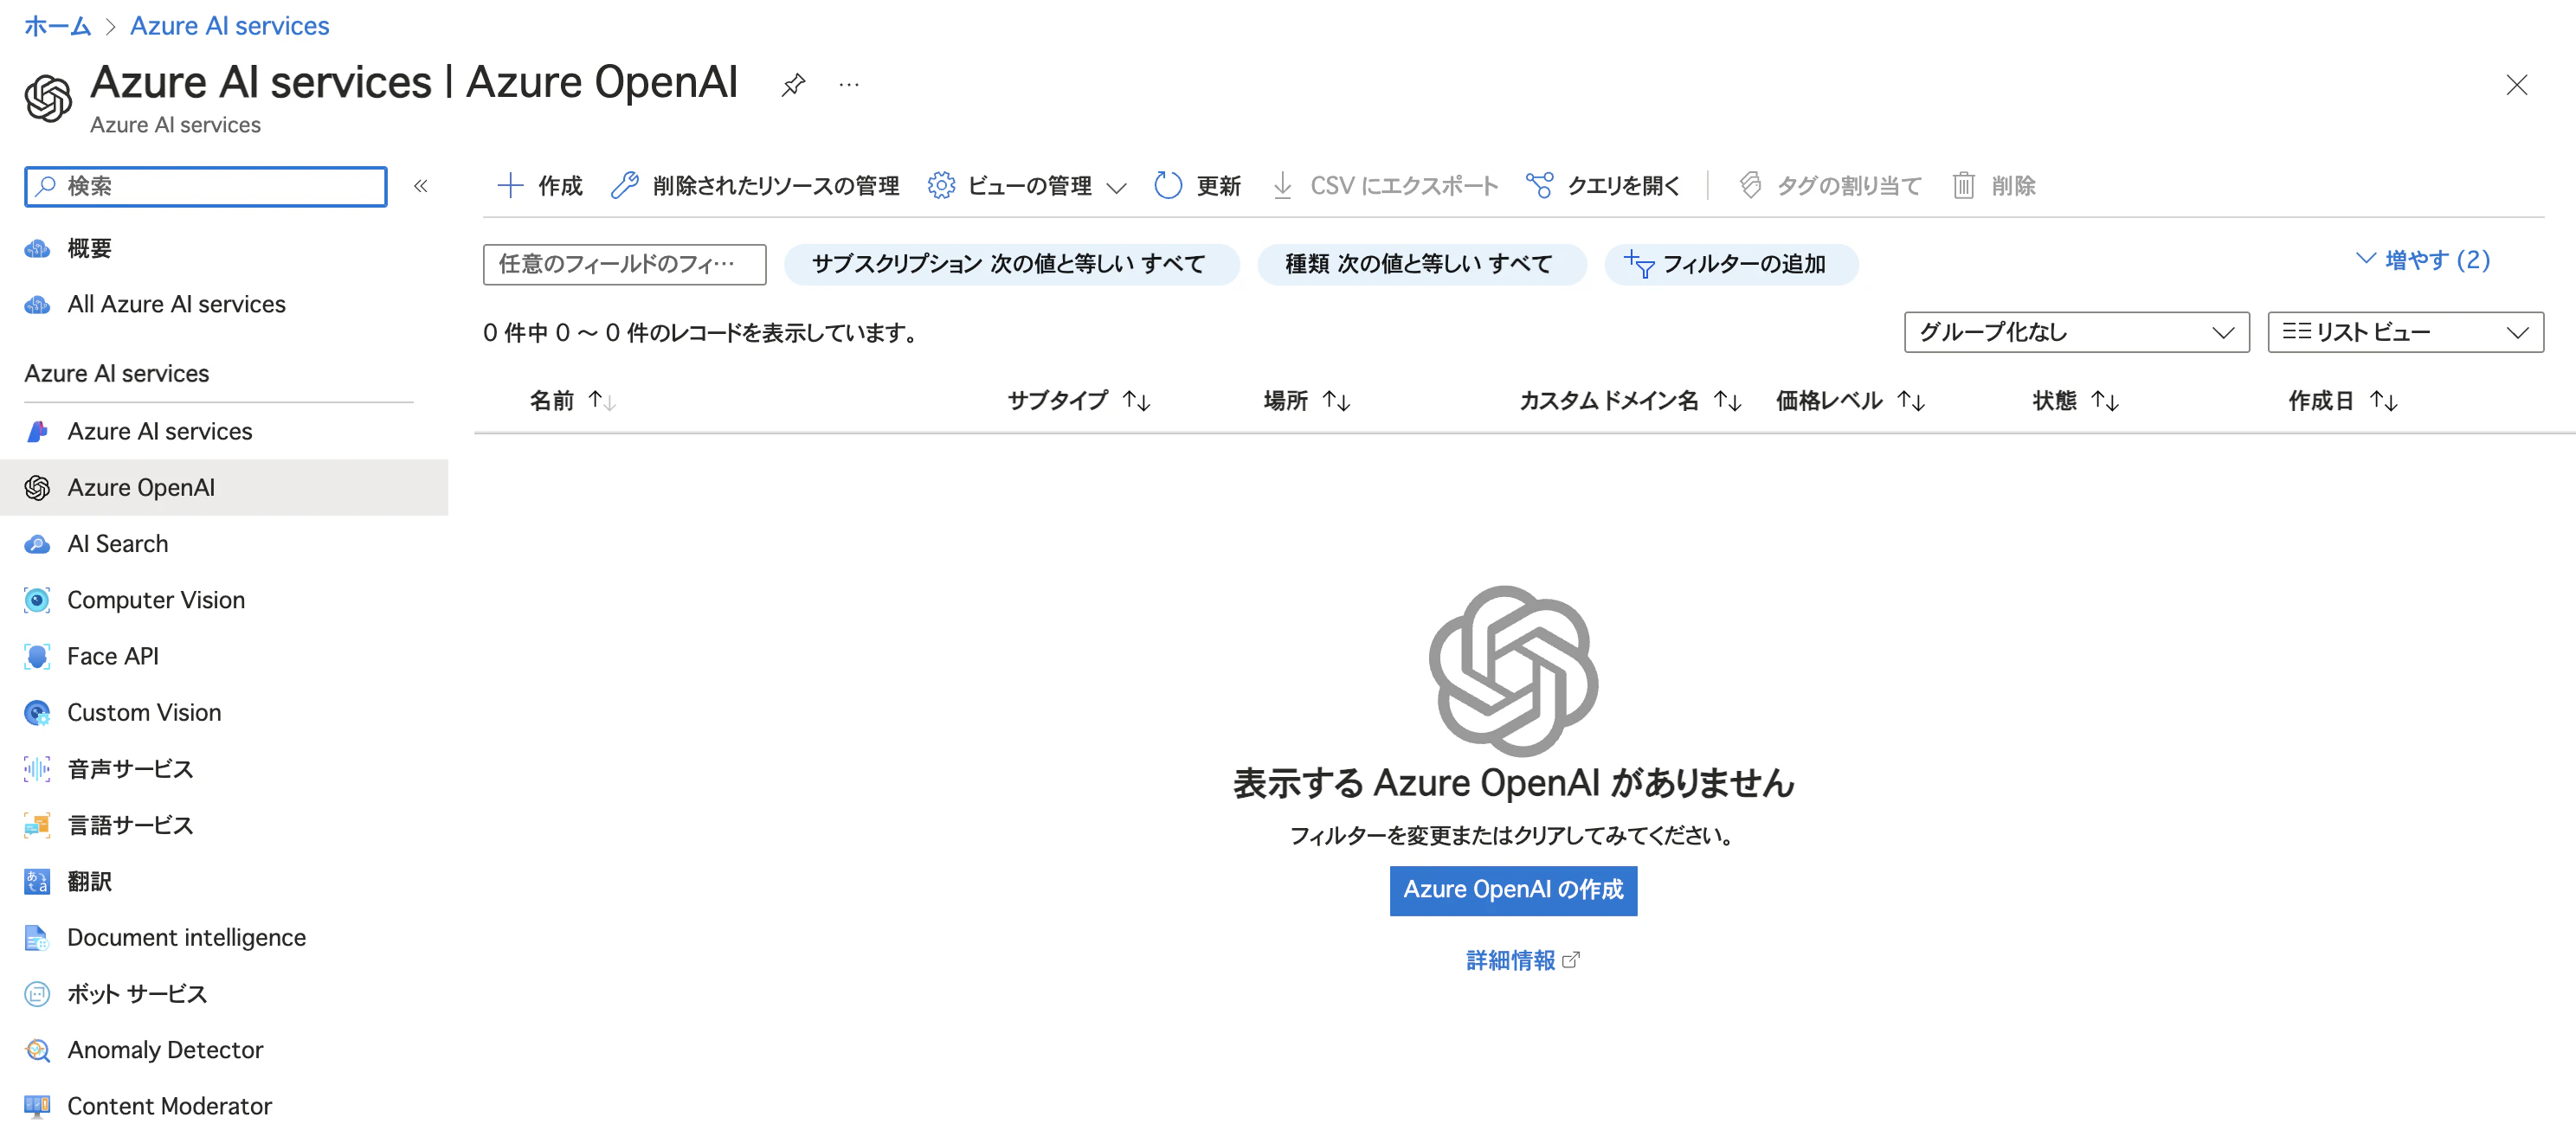This screenshot has width=2576, height=1130.
Task: Click フィルターの追加
Action: tap(1730, 264)
